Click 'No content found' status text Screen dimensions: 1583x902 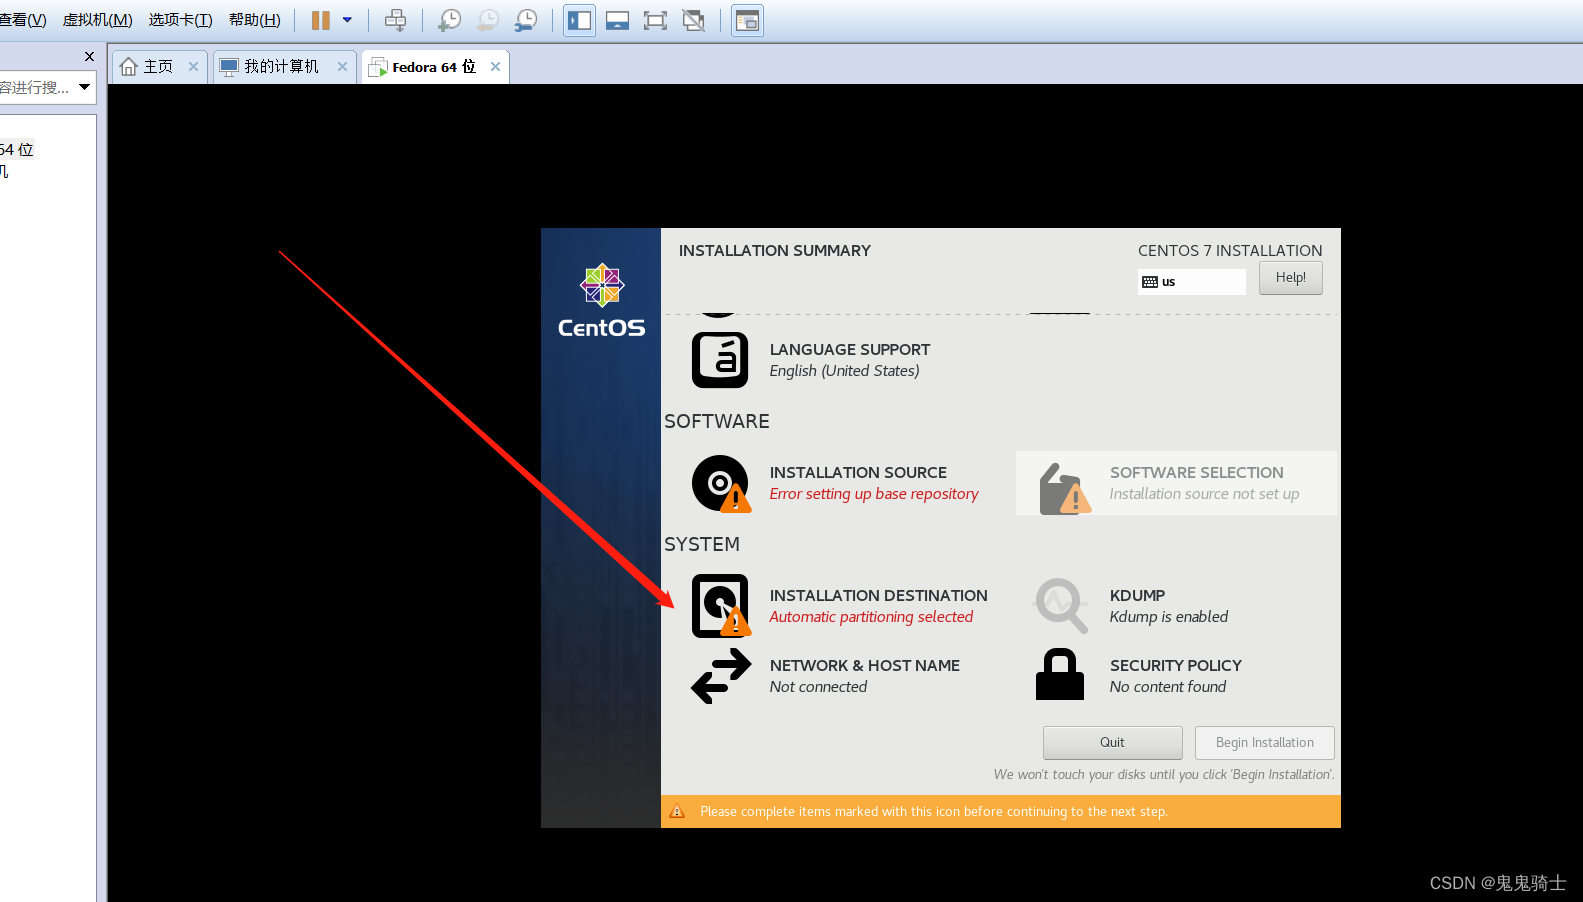1168,687
